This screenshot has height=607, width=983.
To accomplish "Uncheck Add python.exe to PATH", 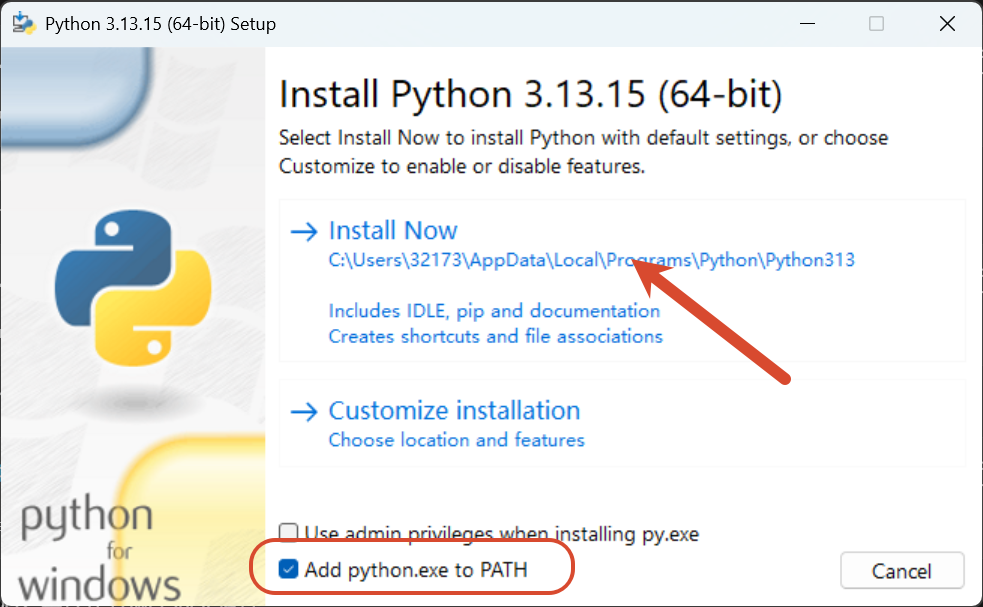I will pyautogui.click(x=288, y=569).
